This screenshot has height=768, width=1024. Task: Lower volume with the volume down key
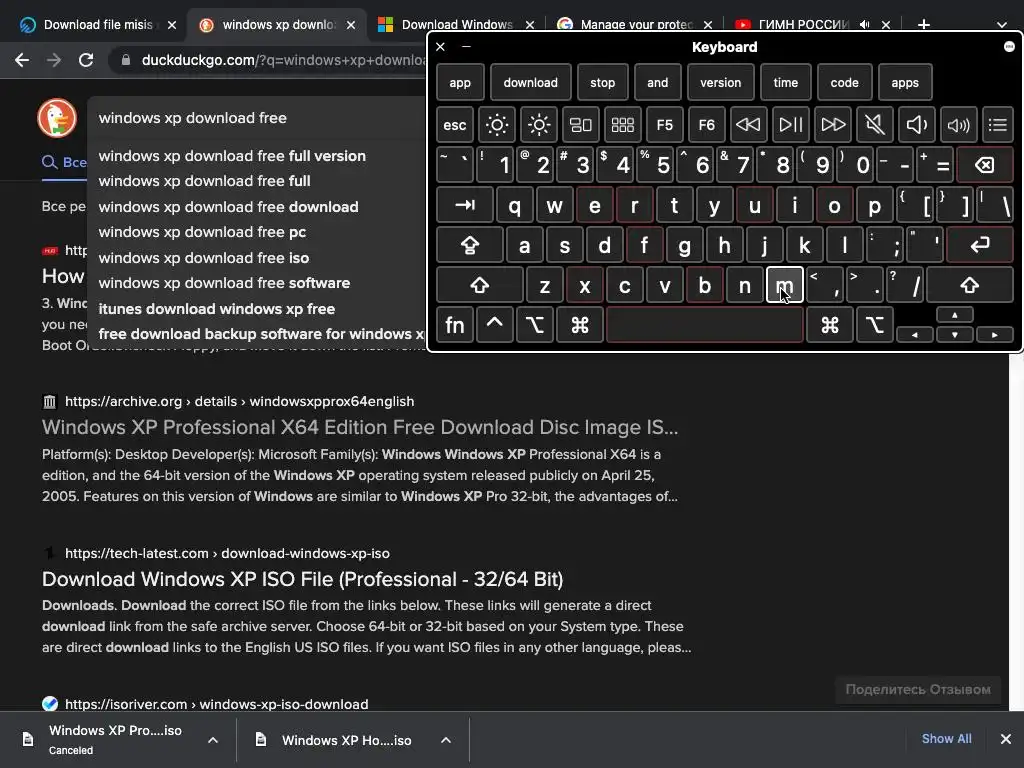[x=916, y=124]
